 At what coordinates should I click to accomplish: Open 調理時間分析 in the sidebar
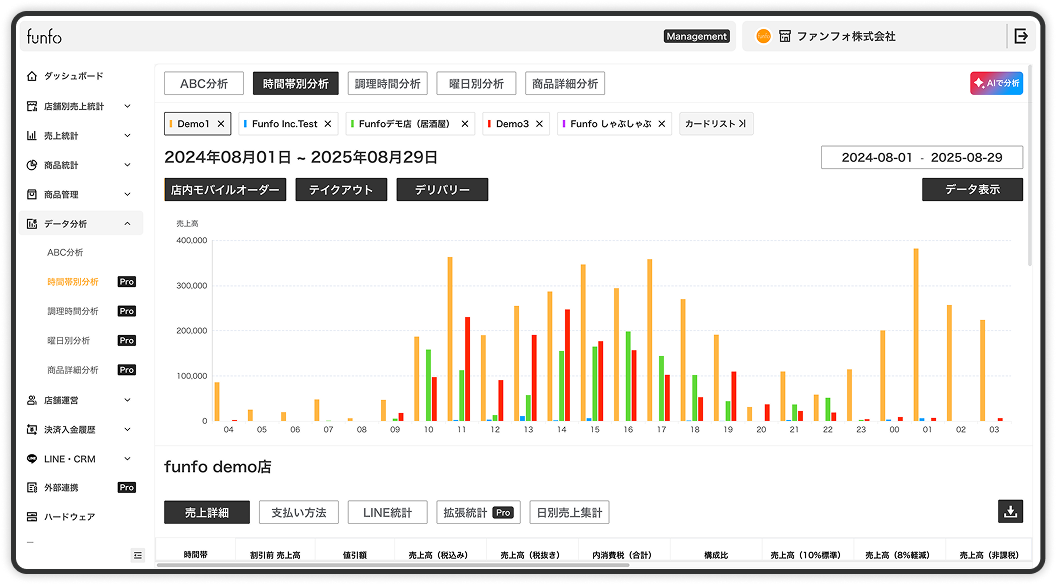point(73,311)
